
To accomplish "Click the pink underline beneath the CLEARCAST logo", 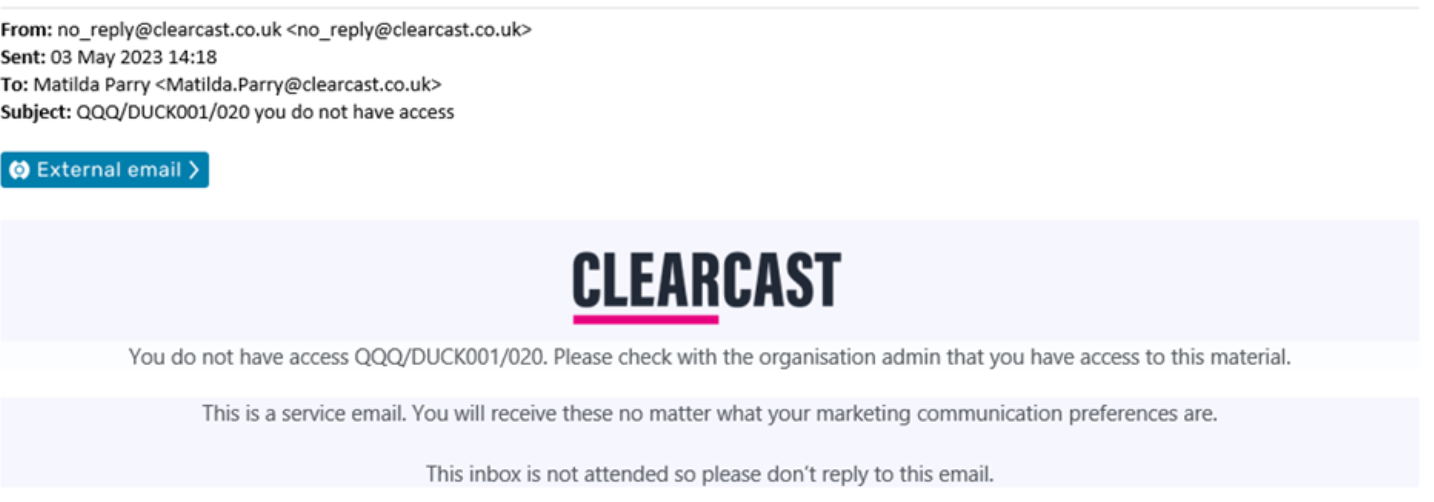I will 646,320.
